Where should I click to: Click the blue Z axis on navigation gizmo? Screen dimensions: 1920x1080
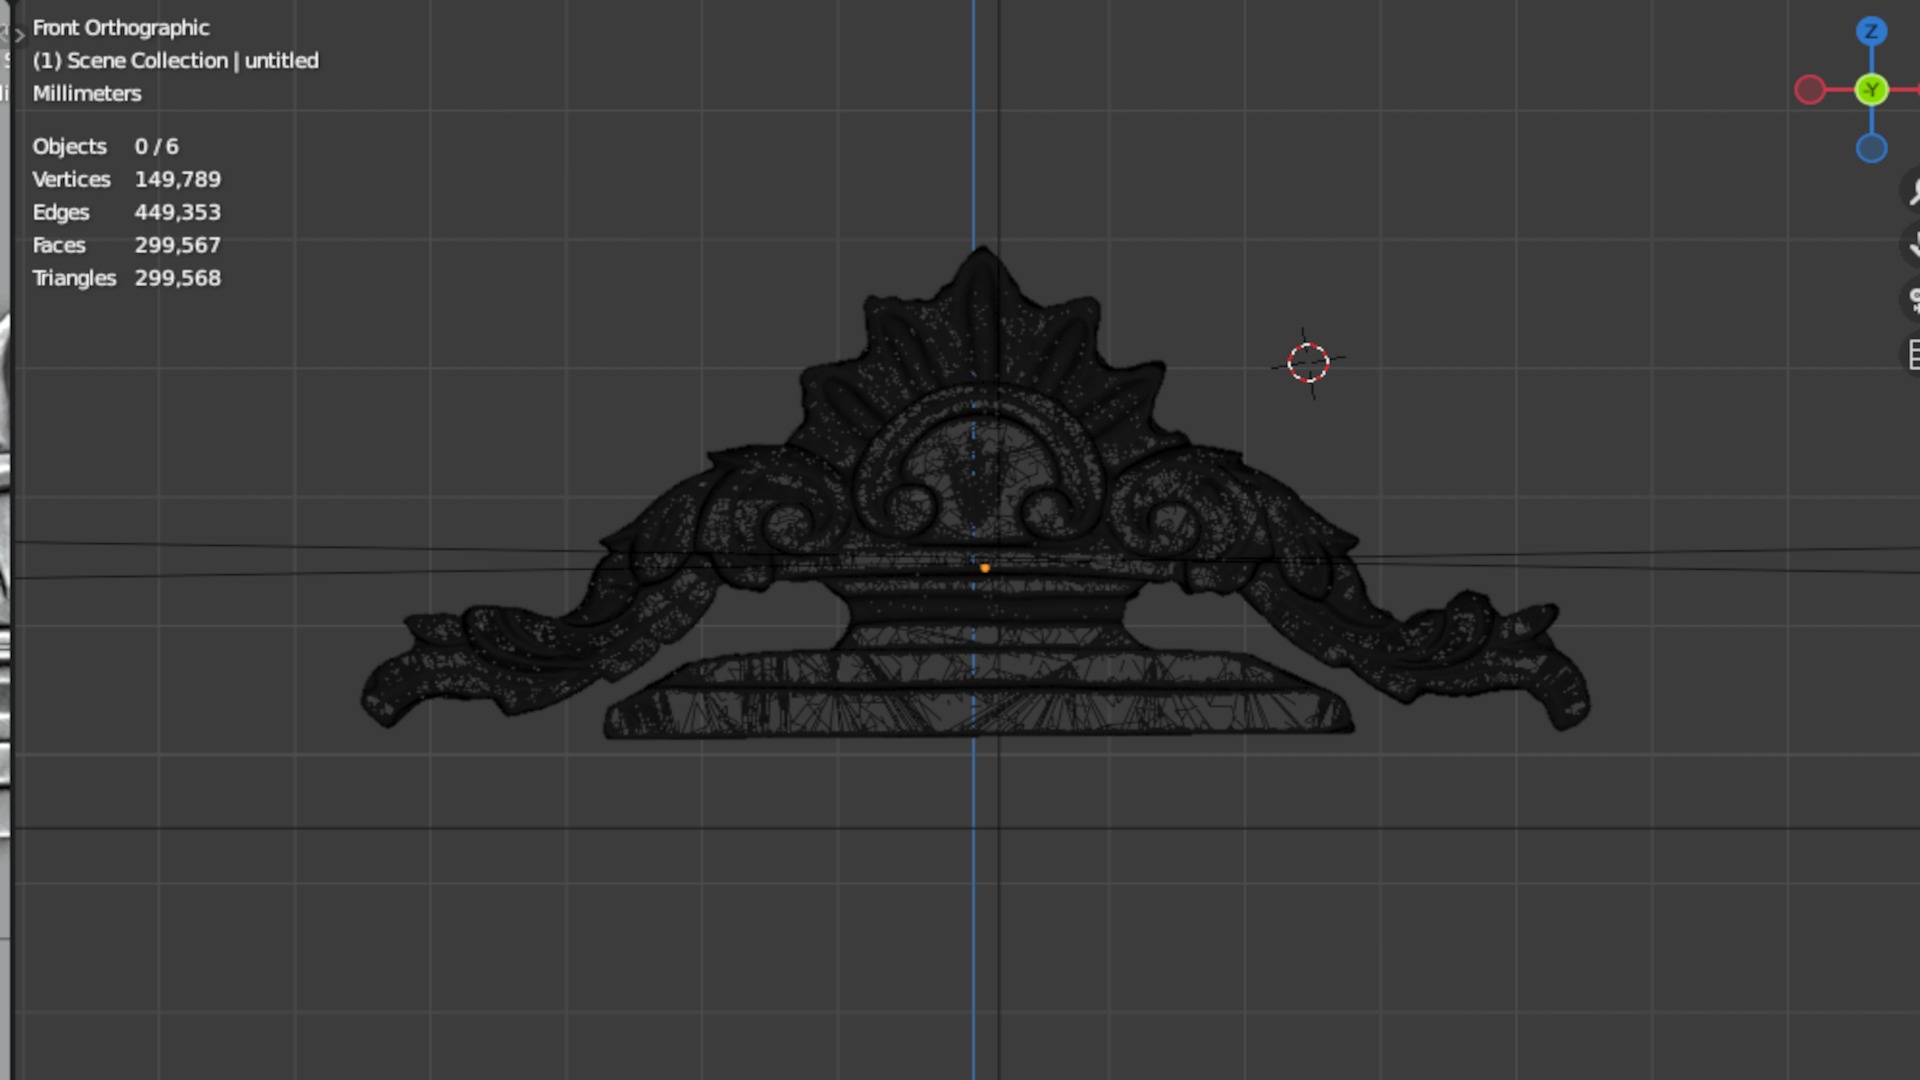pyautogui.click(x=1871, y=32)
